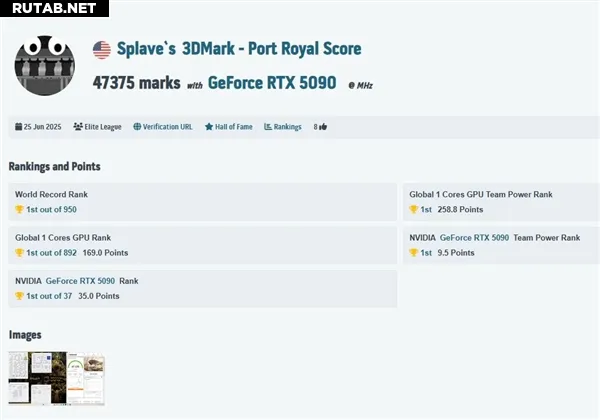Image resolution: width=600 pixels, height=420 pixels.
Task: Open the 1st out of 37 link
Action: (x=49, y=296)
